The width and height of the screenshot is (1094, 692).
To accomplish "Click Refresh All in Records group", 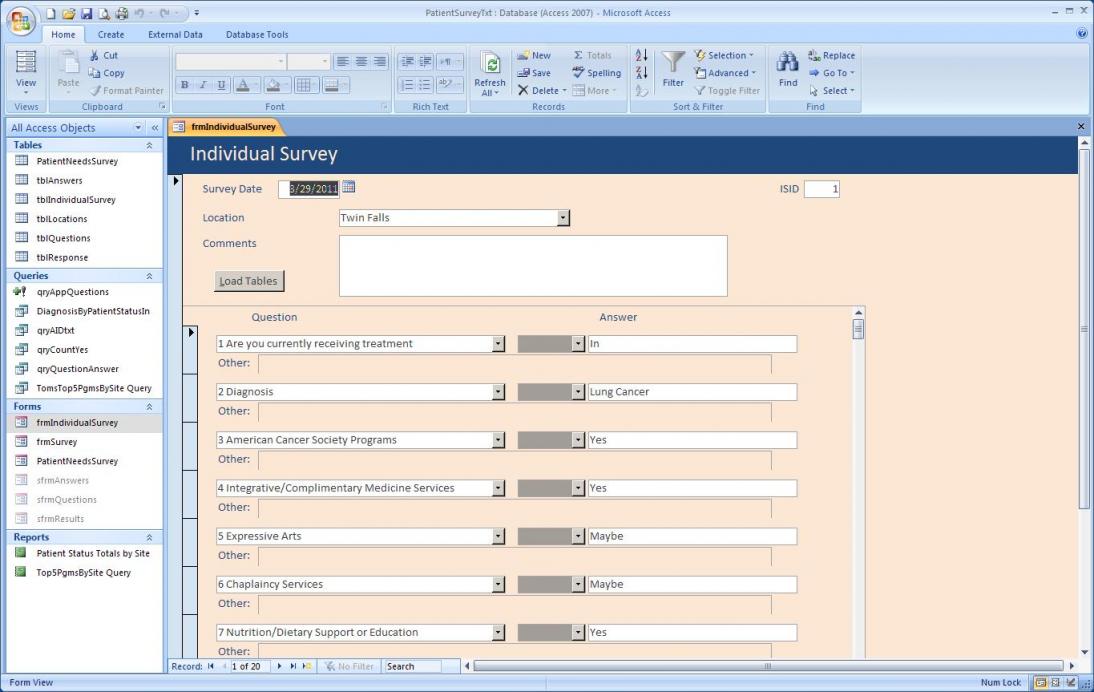I will point(490,74).
